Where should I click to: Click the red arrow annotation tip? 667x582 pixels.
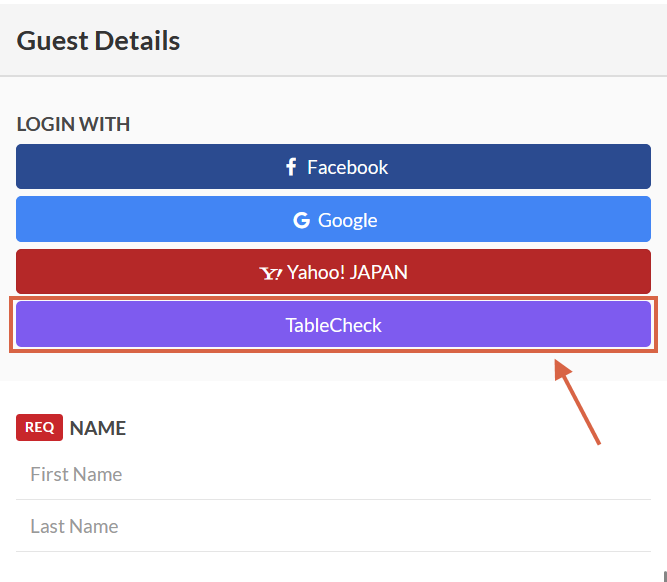pos(558,366)
